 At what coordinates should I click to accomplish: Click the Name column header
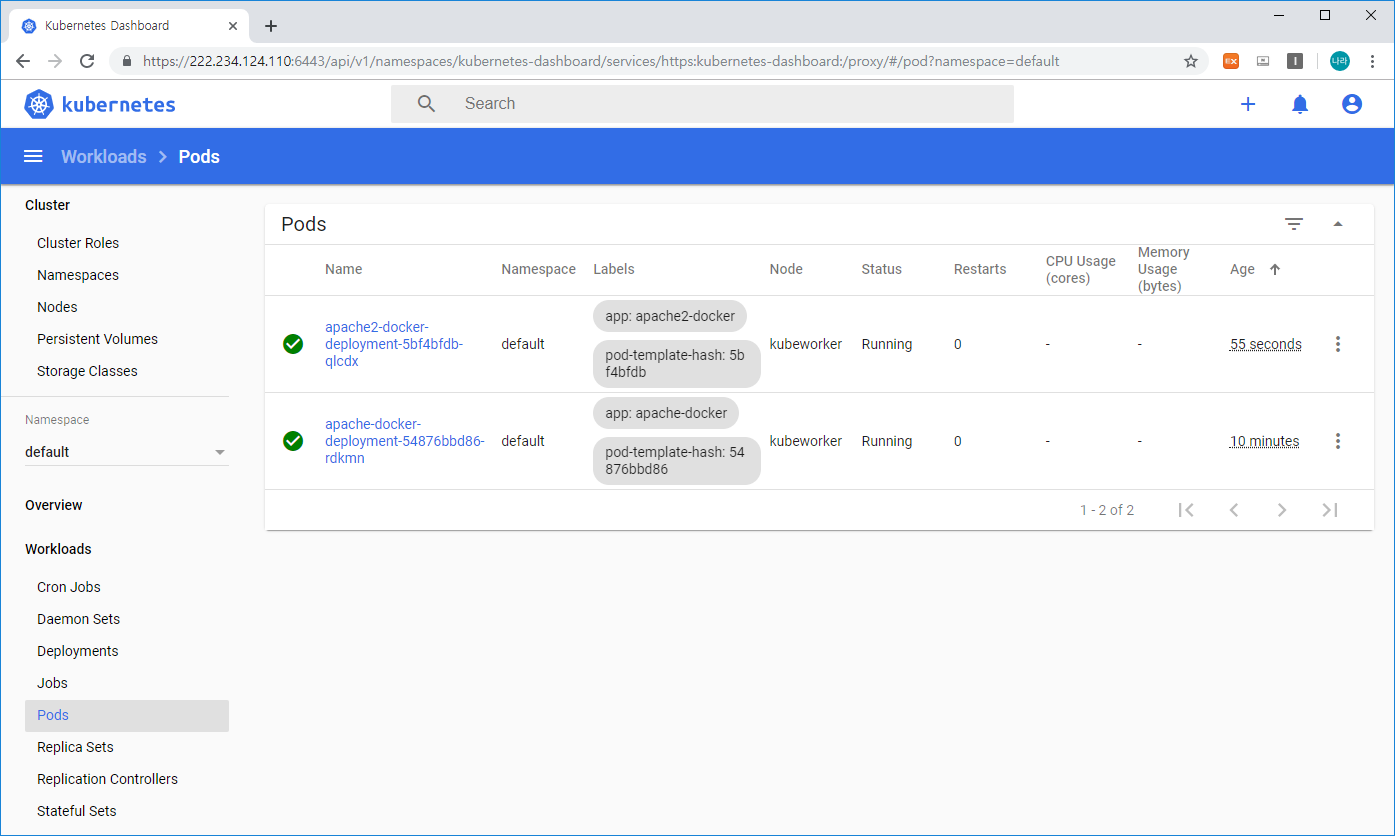[344, 269]
